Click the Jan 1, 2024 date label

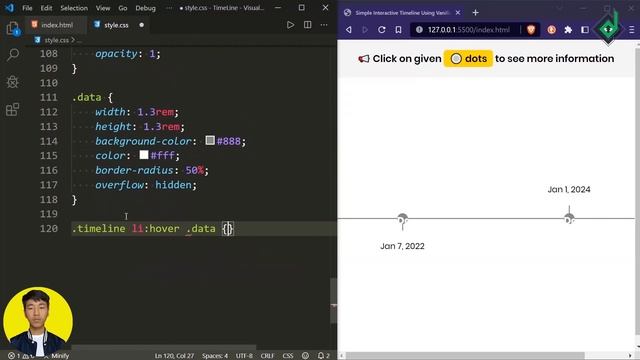[569, 189]
